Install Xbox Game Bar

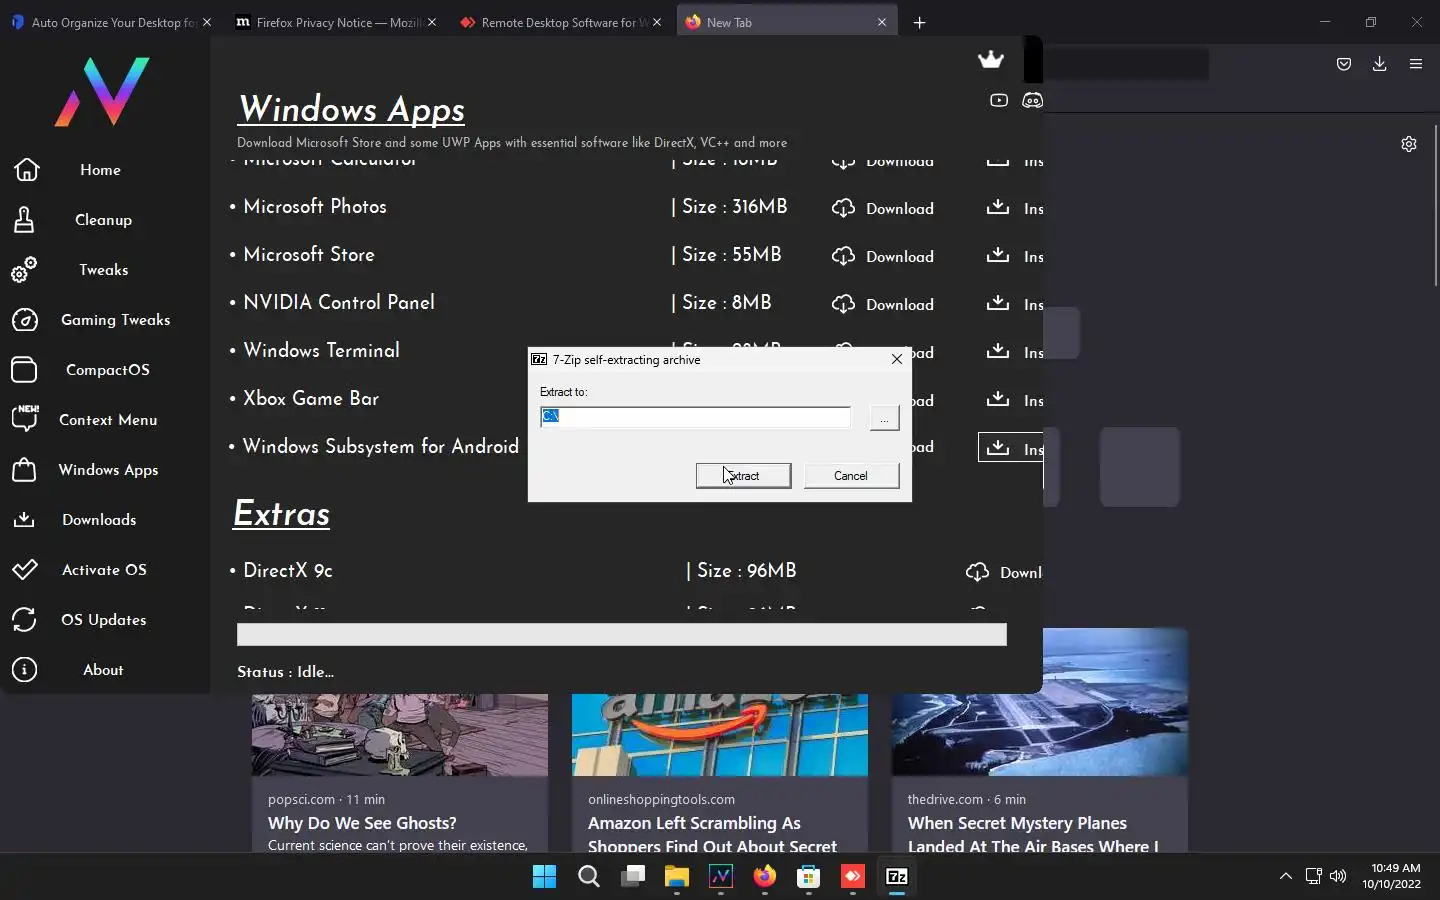pos(1014,400)
